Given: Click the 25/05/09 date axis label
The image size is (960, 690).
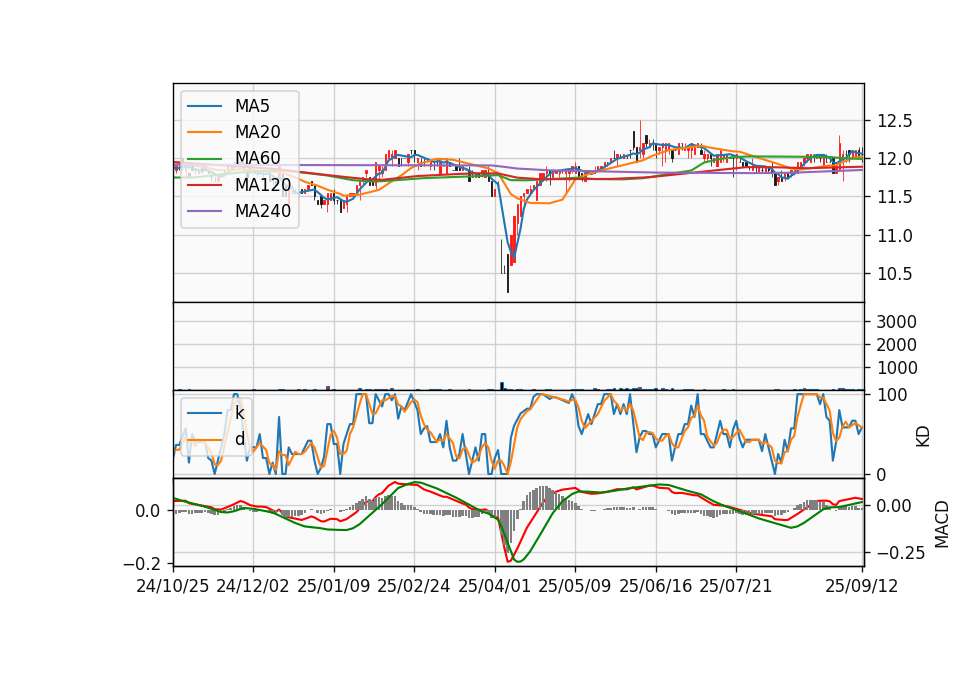Looking at the screenshot, I should (575, 586).
